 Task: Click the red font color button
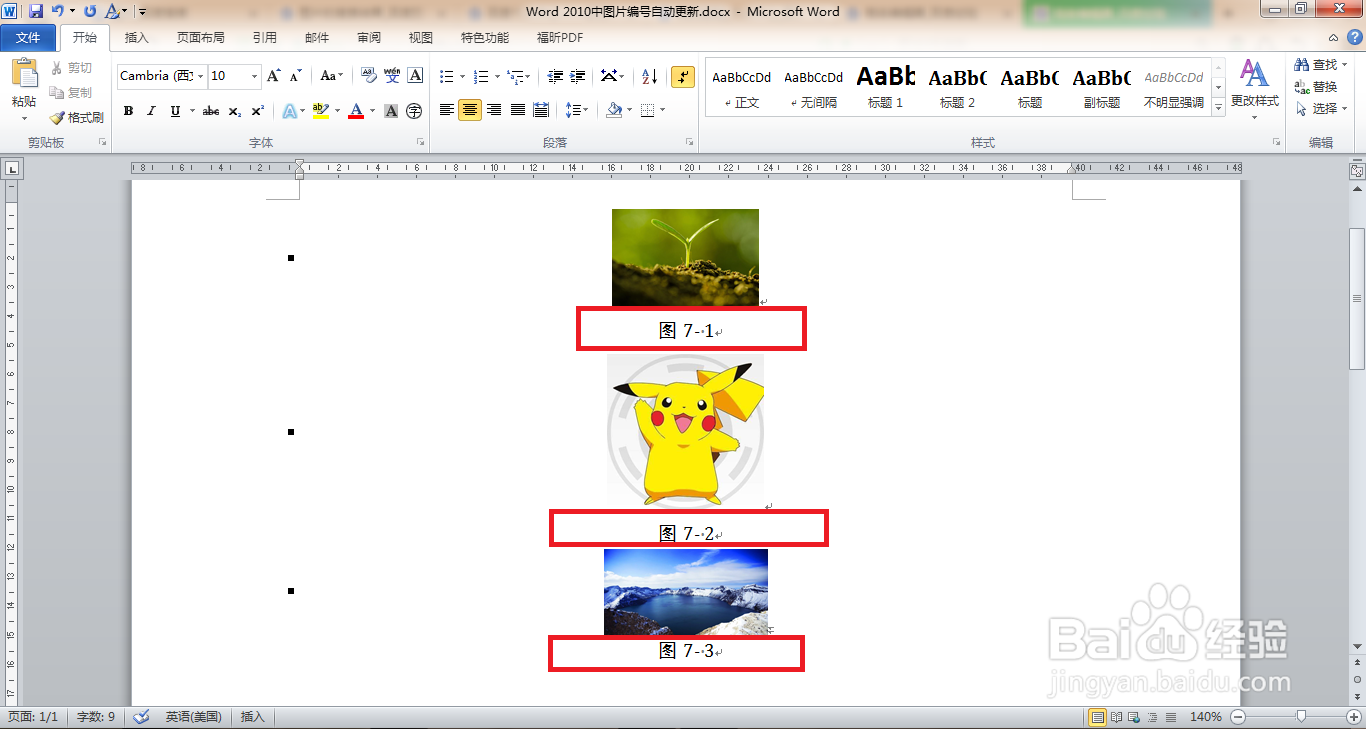(356, 111)
